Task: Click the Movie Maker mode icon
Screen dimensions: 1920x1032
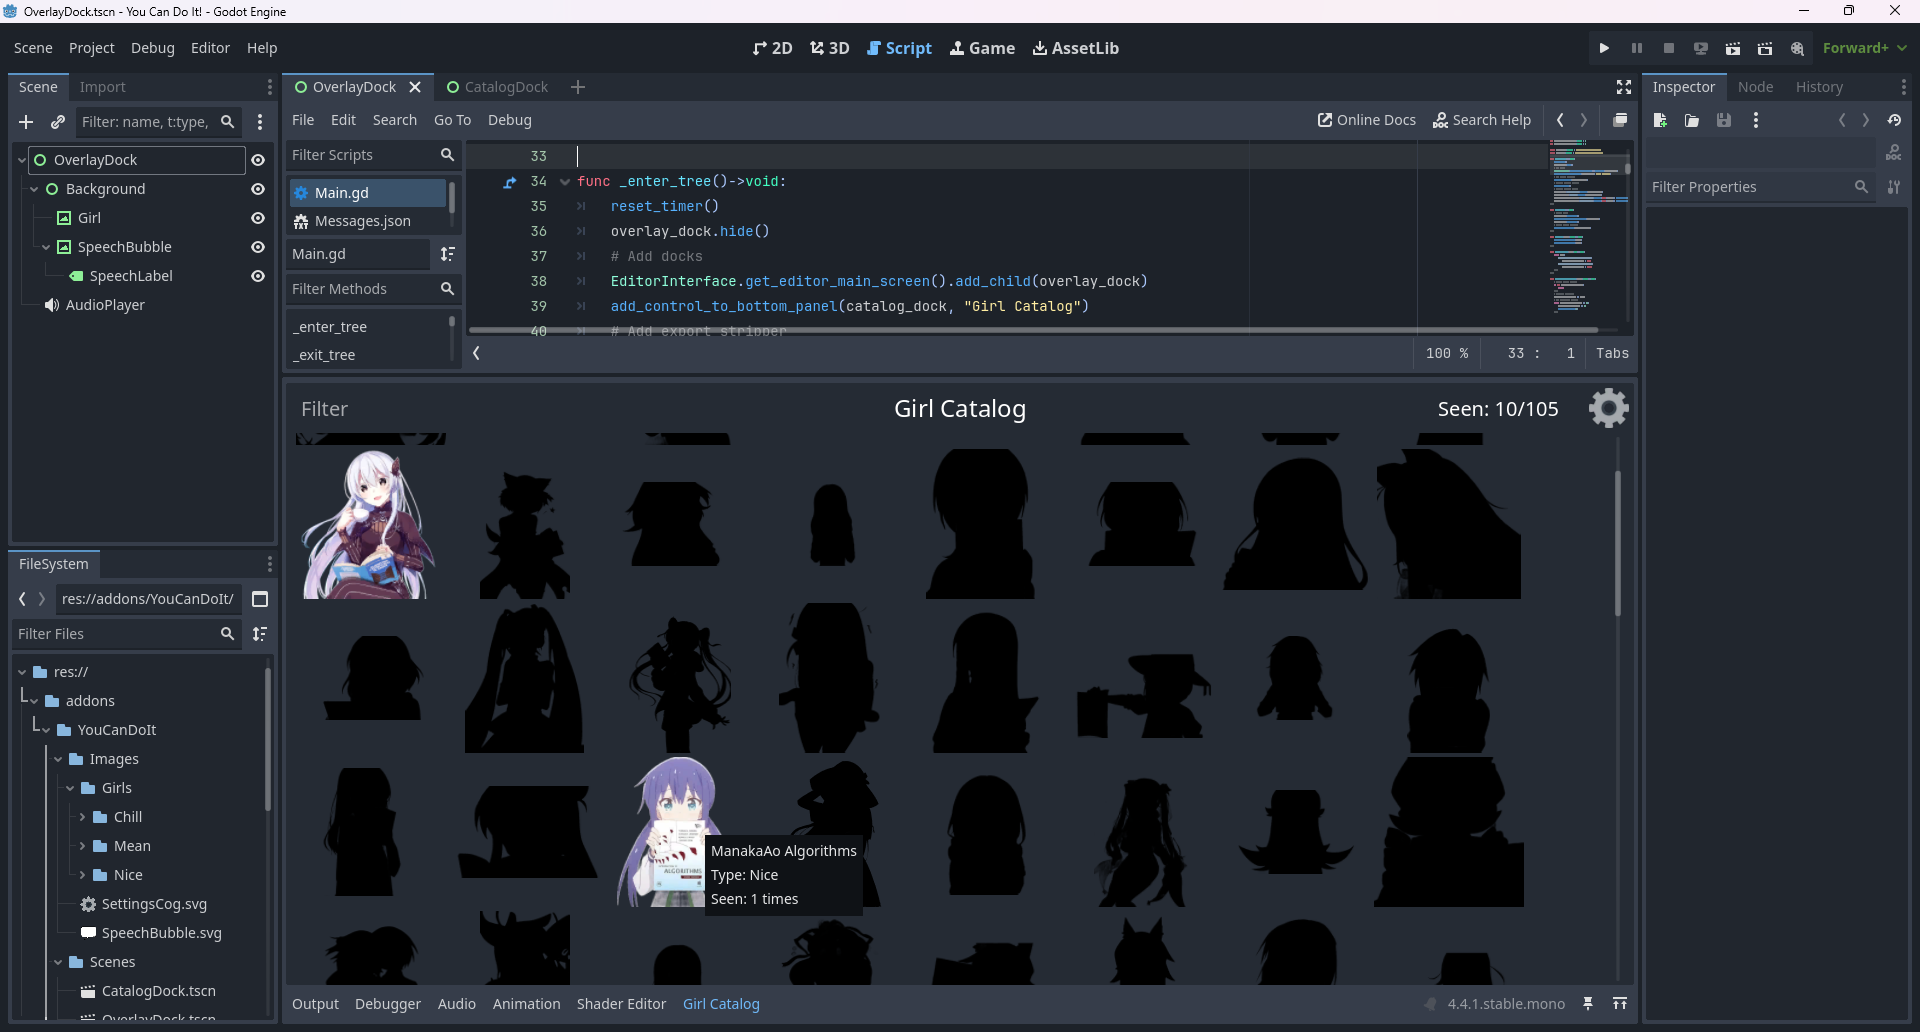Action: [x=1797, y=48]
